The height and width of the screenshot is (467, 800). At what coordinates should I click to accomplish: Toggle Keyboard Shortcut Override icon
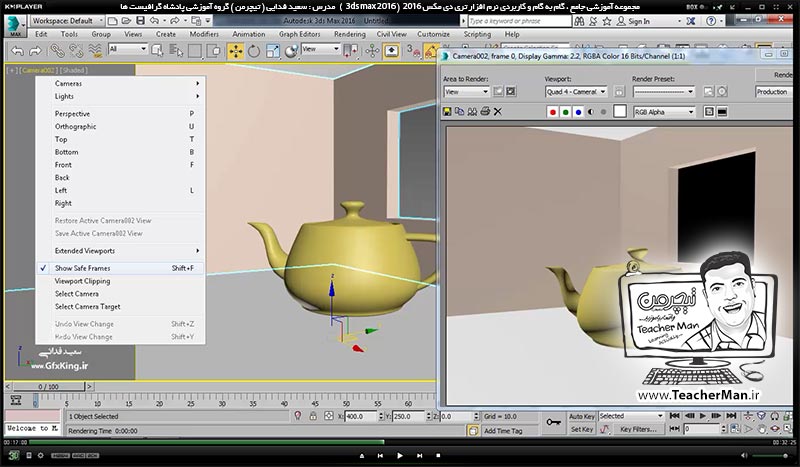391,51
